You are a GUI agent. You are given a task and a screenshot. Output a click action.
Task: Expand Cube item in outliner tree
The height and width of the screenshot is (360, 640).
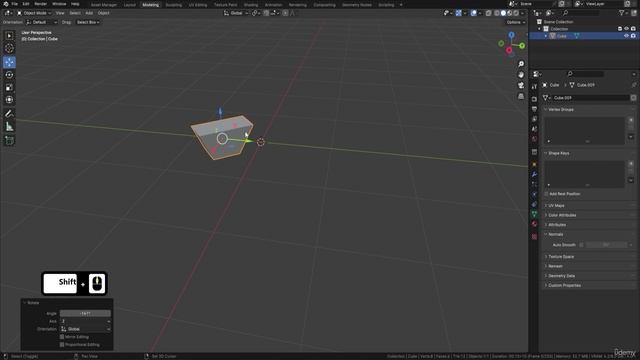pyautogui.click(x=546, y=36)
